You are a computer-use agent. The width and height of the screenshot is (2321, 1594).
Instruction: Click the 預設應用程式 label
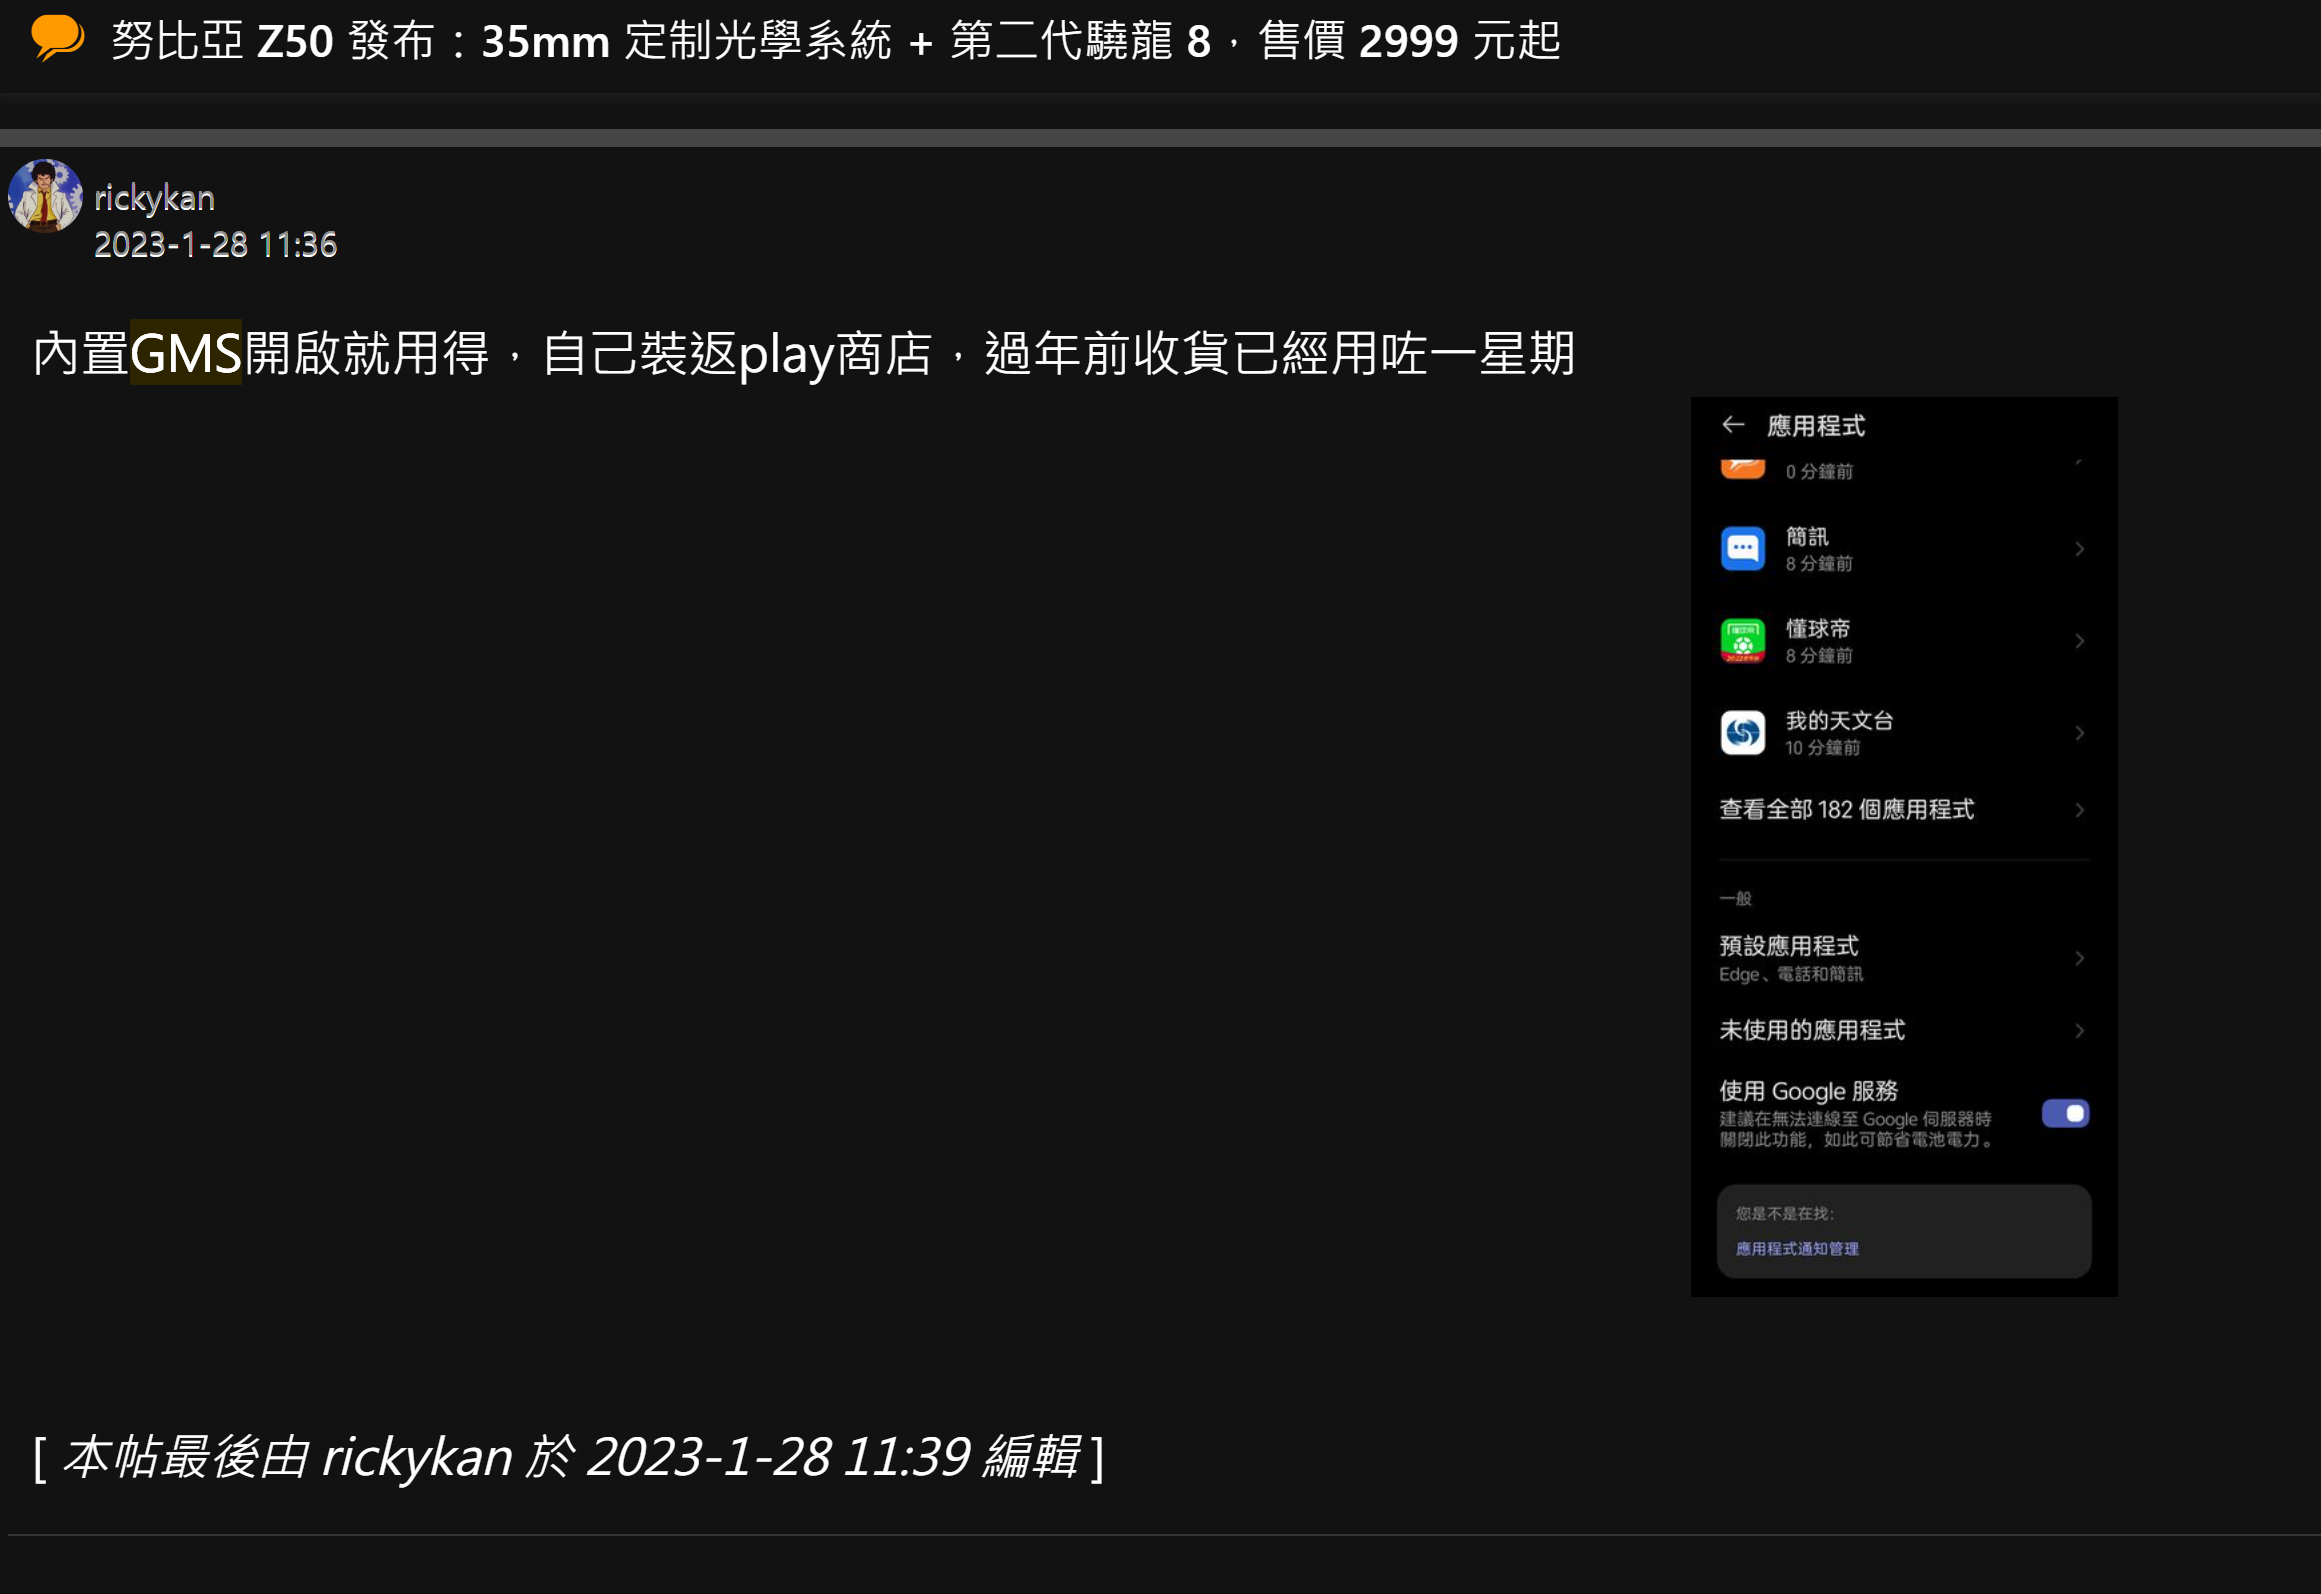[x=1788, y=946]
